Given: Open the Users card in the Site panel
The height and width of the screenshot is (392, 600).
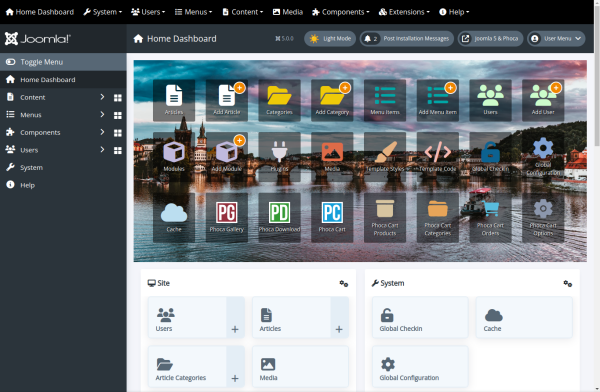Looking at the screenshot, I should (x=187, y=317).
